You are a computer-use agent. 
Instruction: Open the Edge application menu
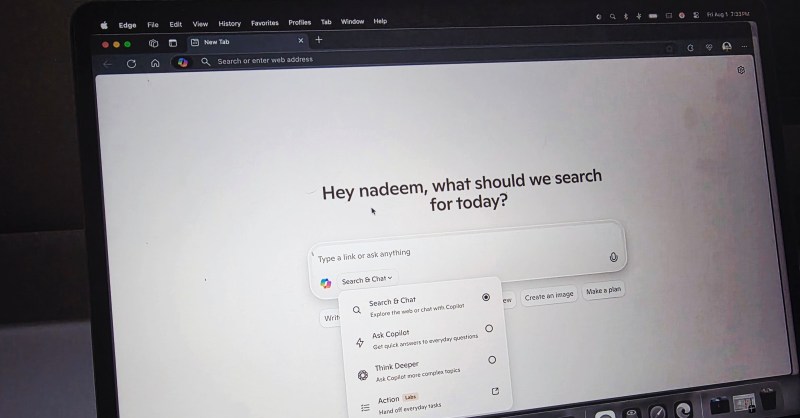pyautogui.click(x=128, y=25)
